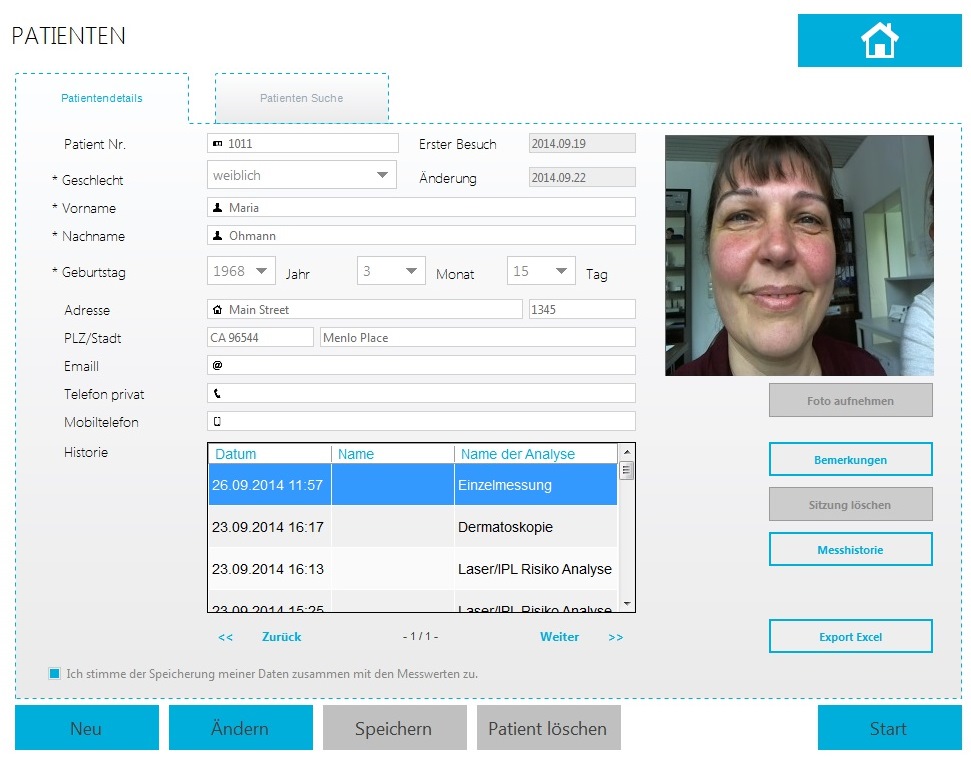Click the Nachname input field
Screen dimensions: 971x761
pos(421,235)
